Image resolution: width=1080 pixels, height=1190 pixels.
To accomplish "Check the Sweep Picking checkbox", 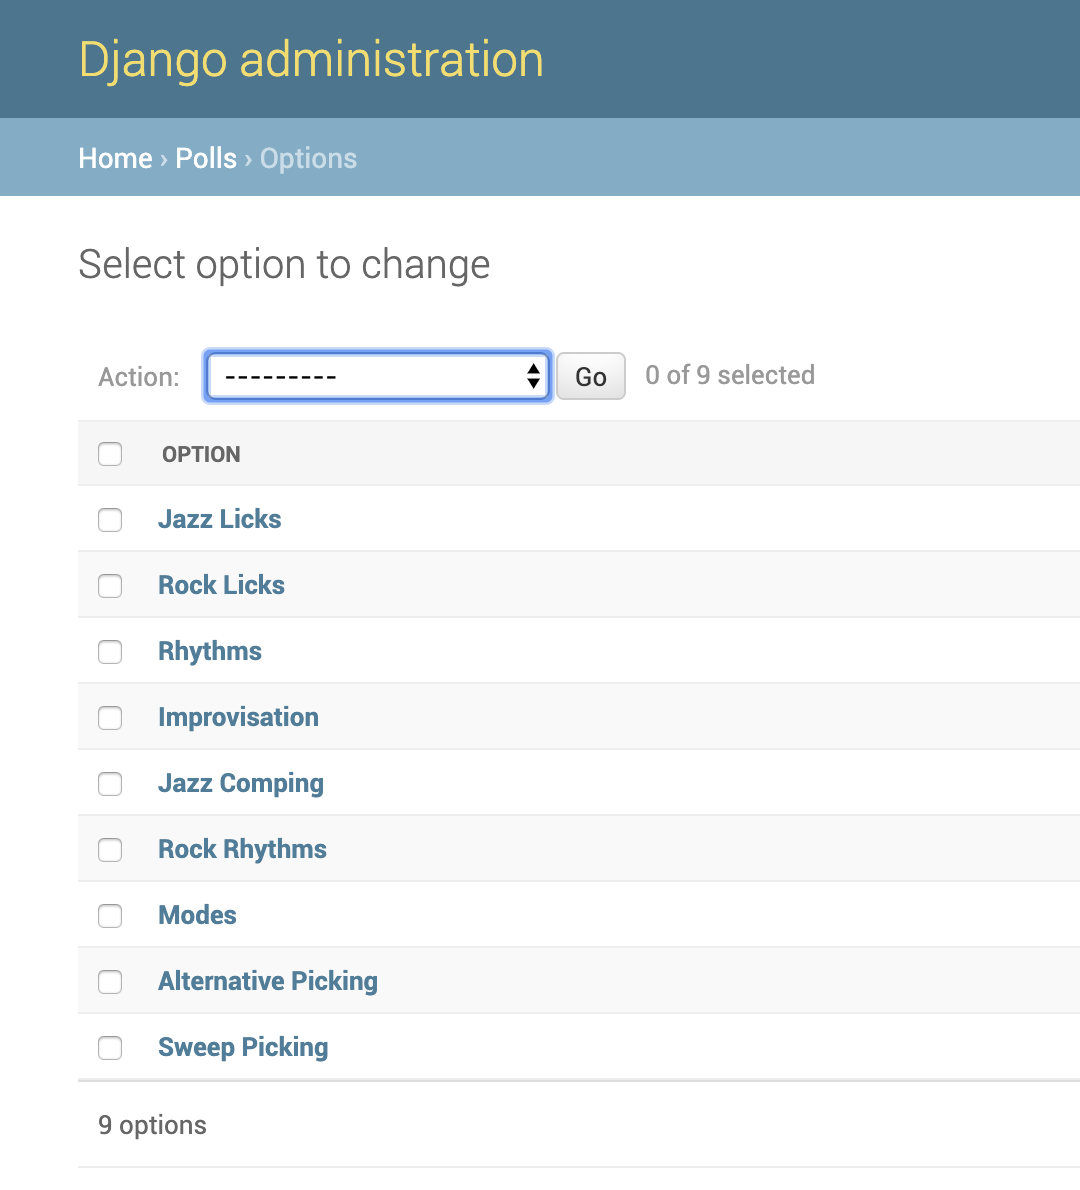I will coord(110,1048).
